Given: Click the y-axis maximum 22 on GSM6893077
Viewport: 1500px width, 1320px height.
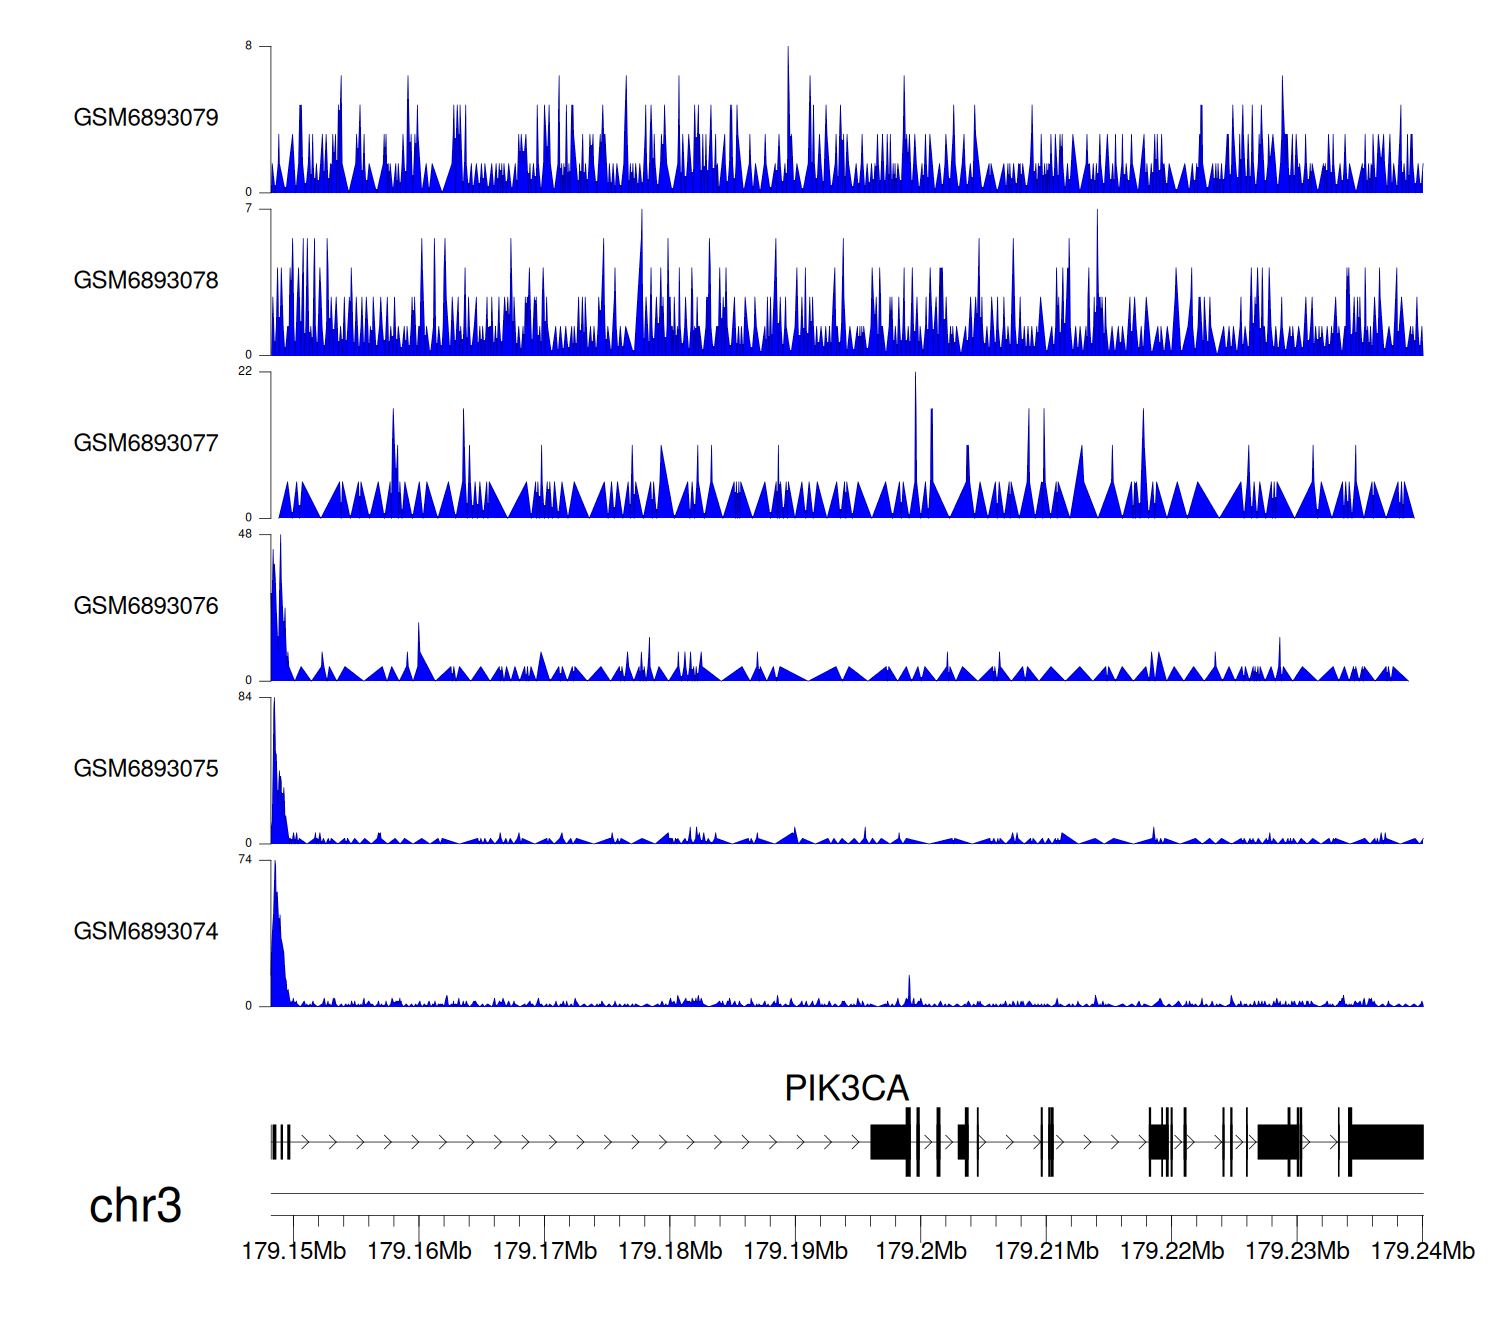Looking at the screenshot, I should [x=245, y=371].
